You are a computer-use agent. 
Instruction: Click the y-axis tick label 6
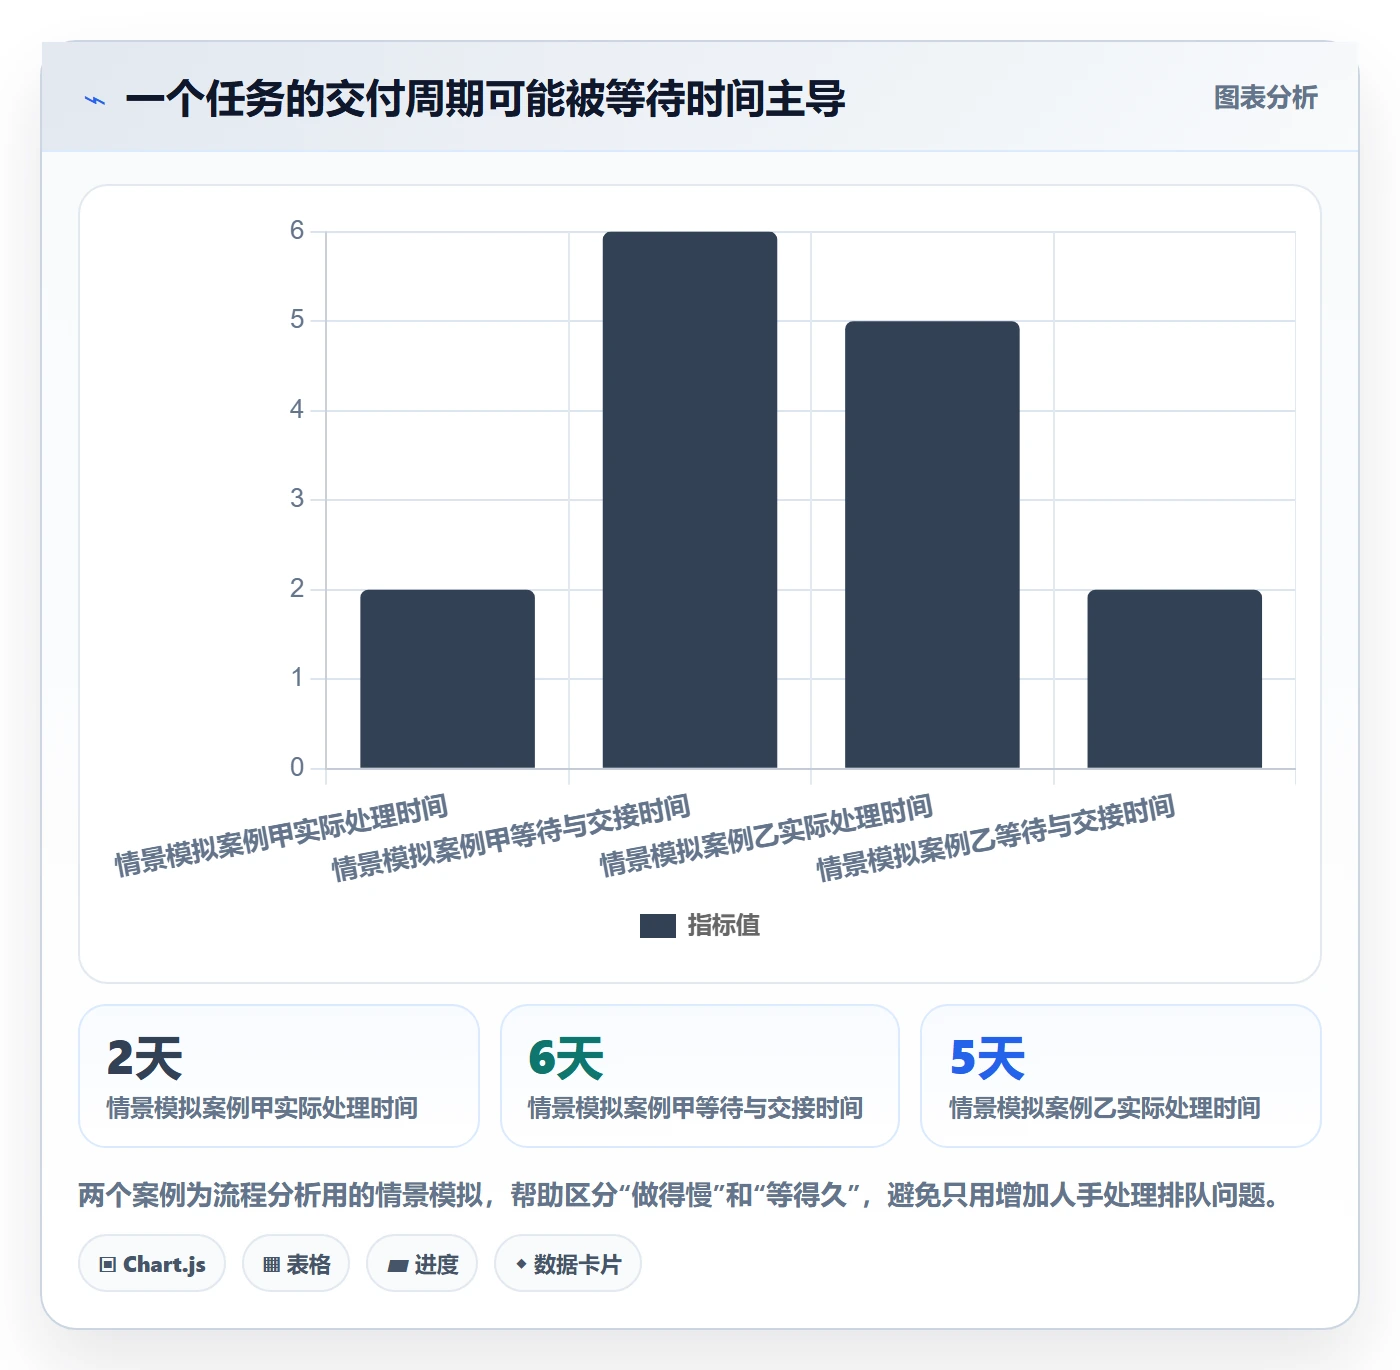[x=297, y=231]
